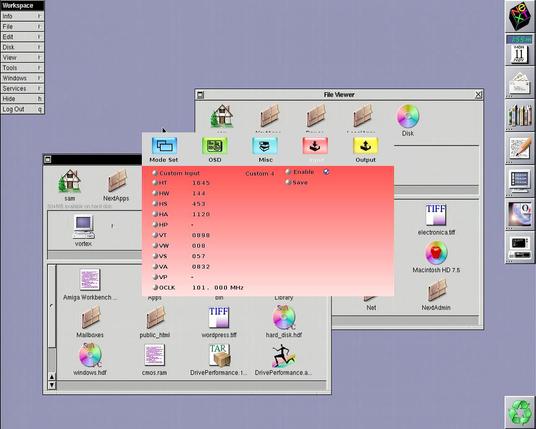This screenshot has width=536, height=429.
Task: Open the Mail dock icon
Action: click(519, 83)
